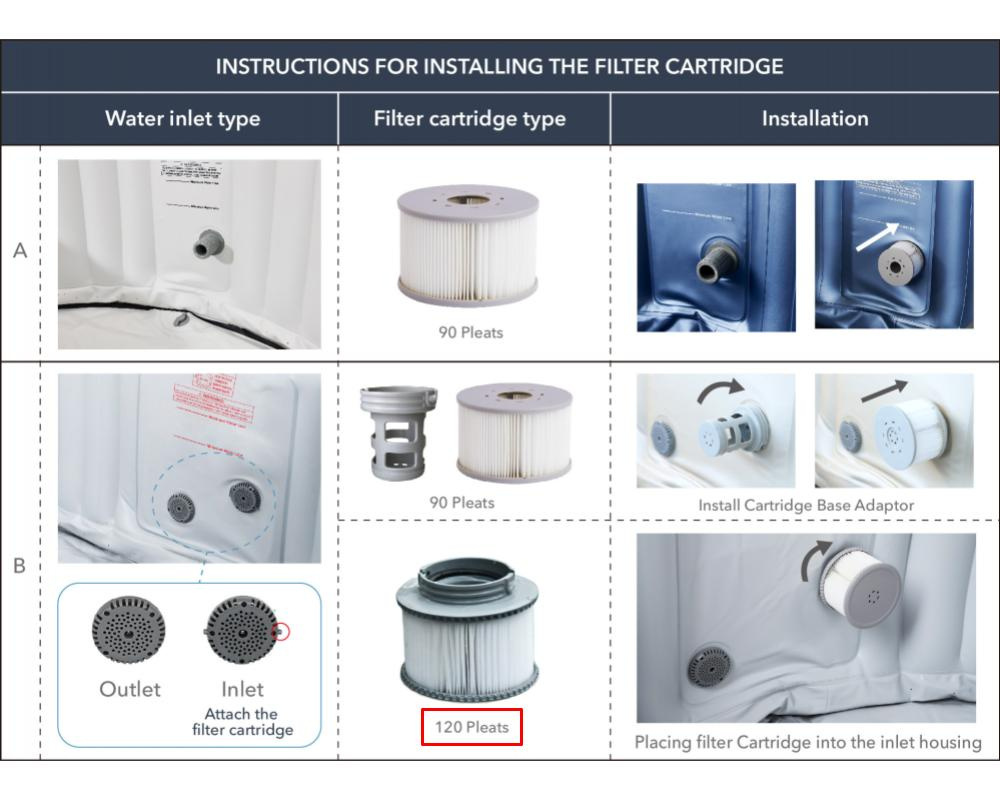Select row A 90 pleats filter image
Viewport: 1000px width, 800px height.
point(468,246)
